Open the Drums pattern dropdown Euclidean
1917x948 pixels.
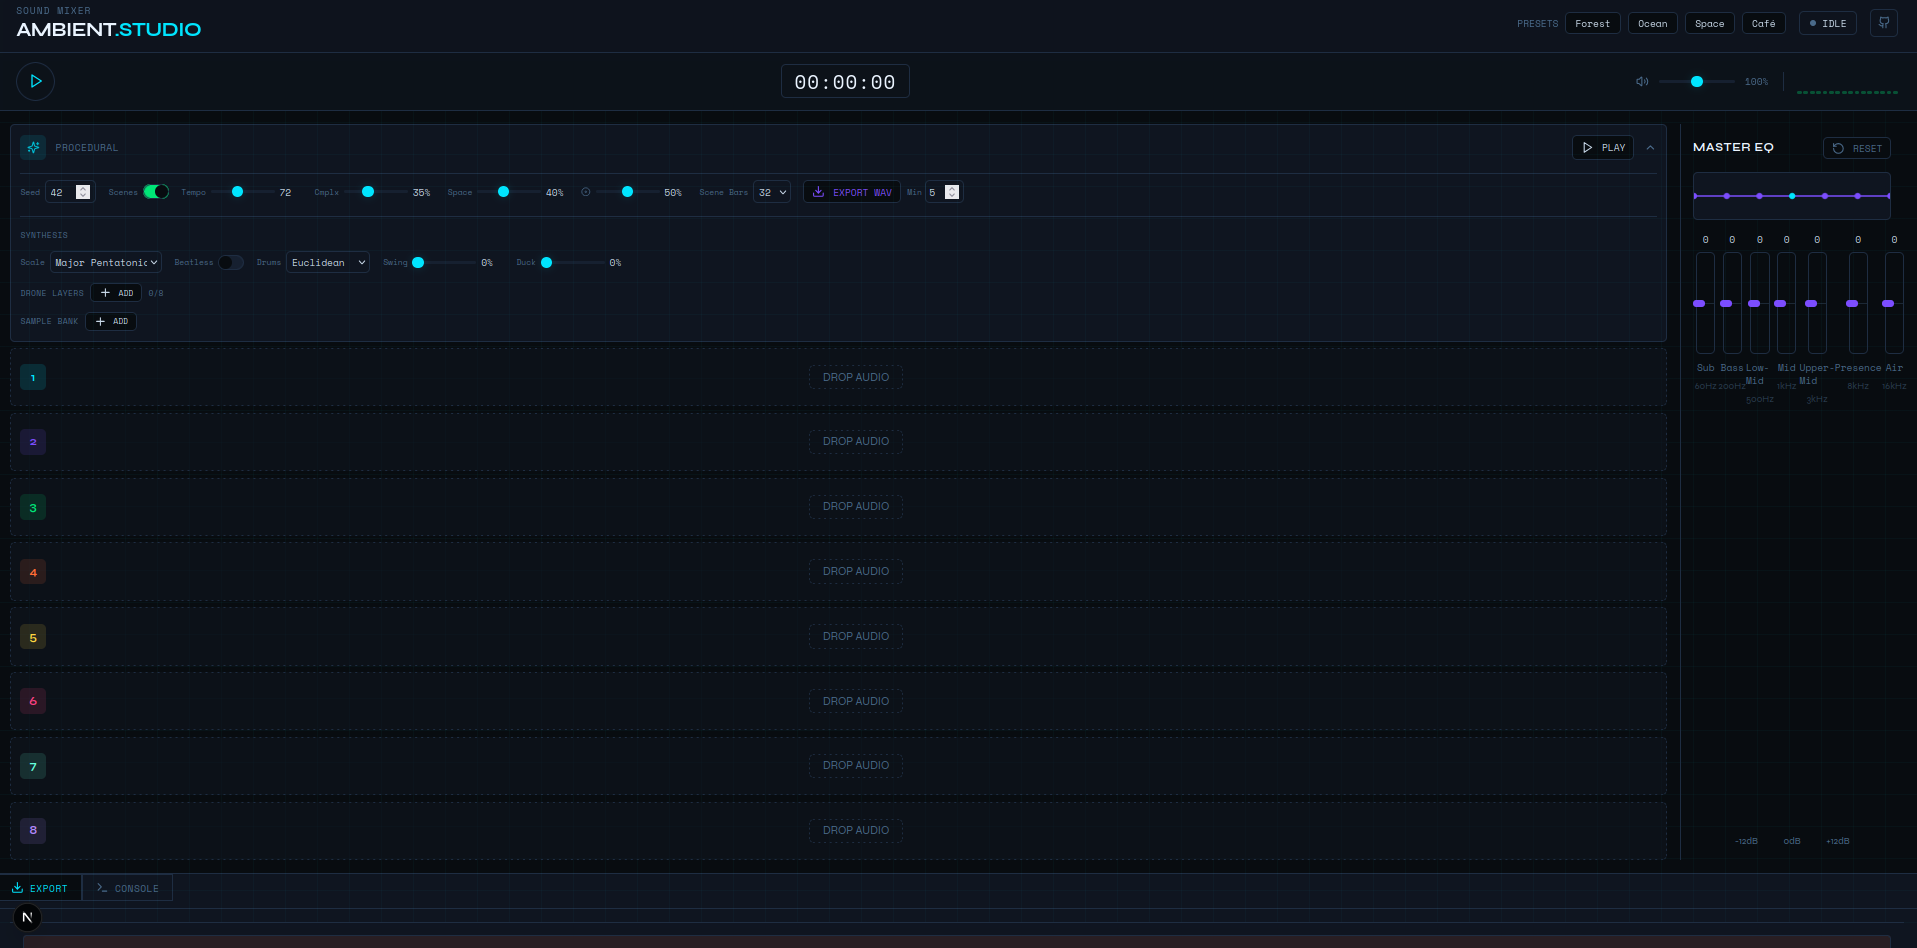tap(328, 262)
